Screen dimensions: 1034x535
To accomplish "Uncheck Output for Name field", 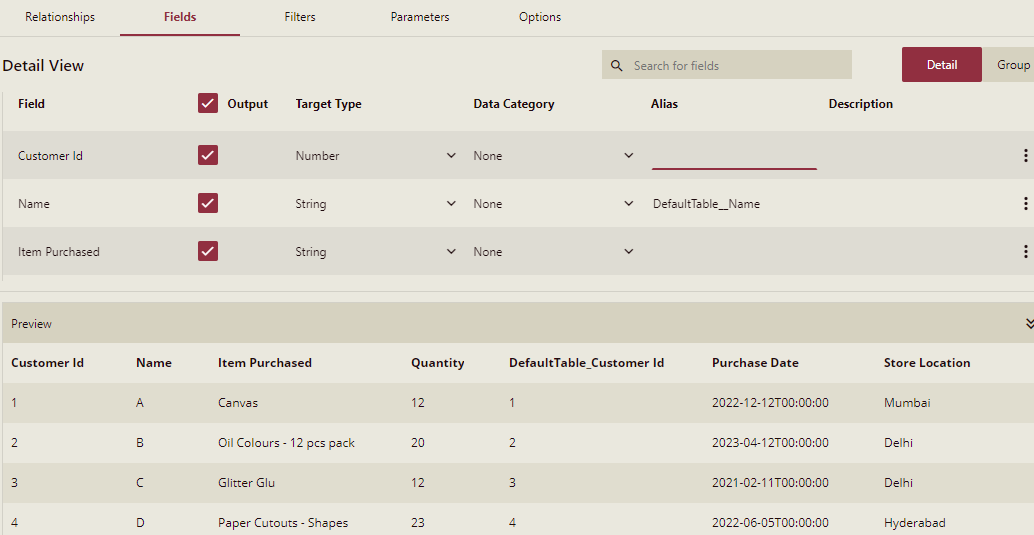I will [x=208, y=203].
